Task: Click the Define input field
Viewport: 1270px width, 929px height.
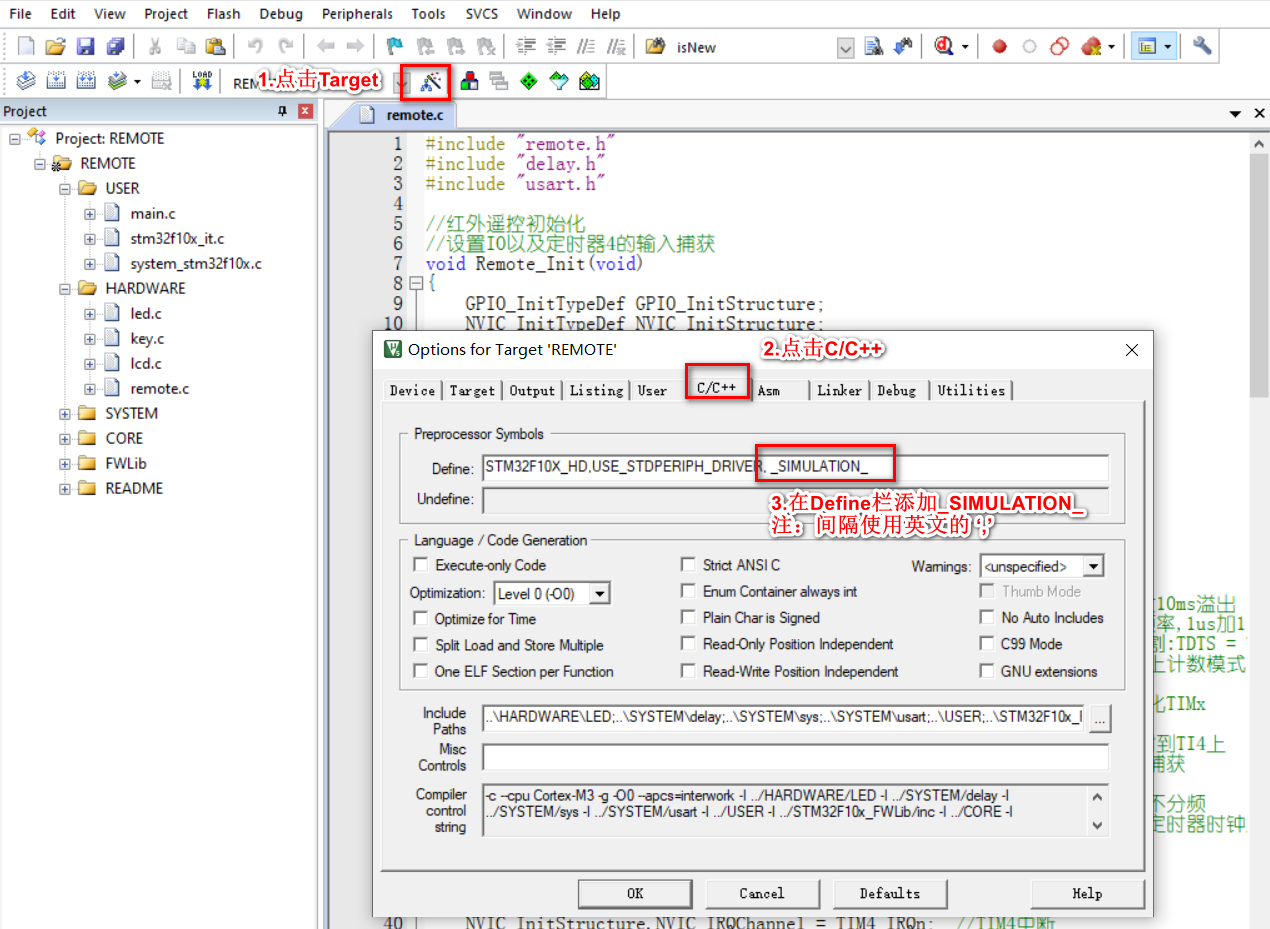Action: point(795,467)
